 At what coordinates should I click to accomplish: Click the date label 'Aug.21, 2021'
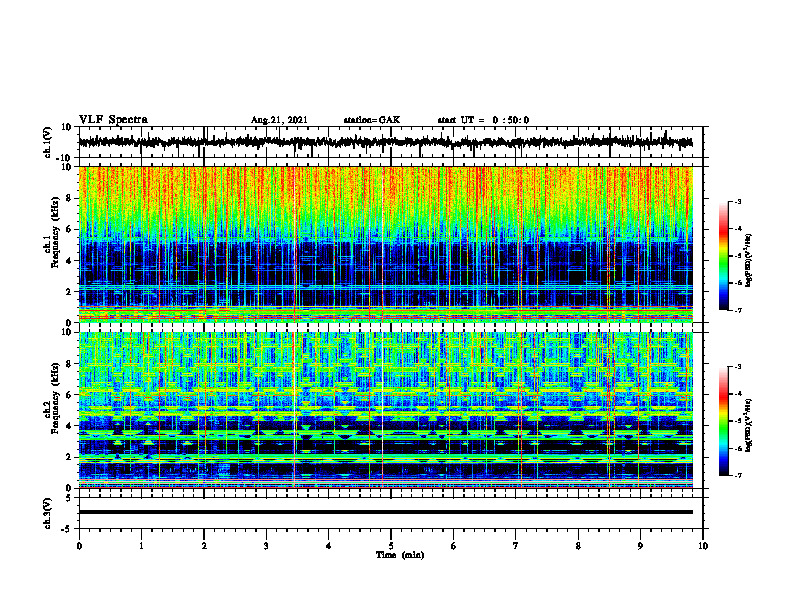click(x=279, y=120)
